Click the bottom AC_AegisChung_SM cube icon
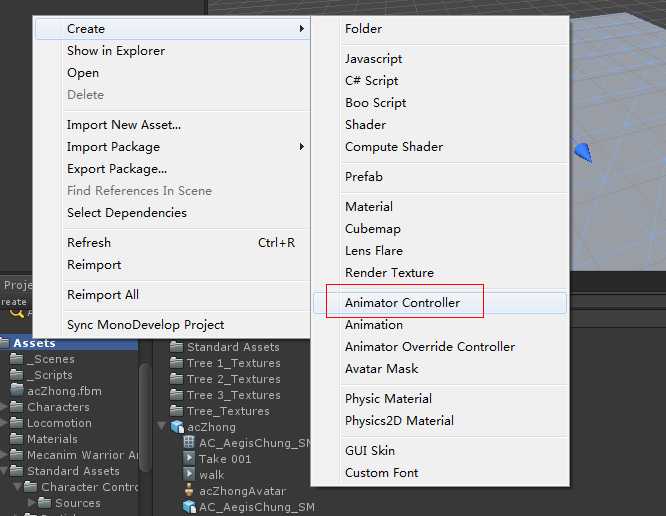This screenshot has width=666, height=516. pos(189,507)
